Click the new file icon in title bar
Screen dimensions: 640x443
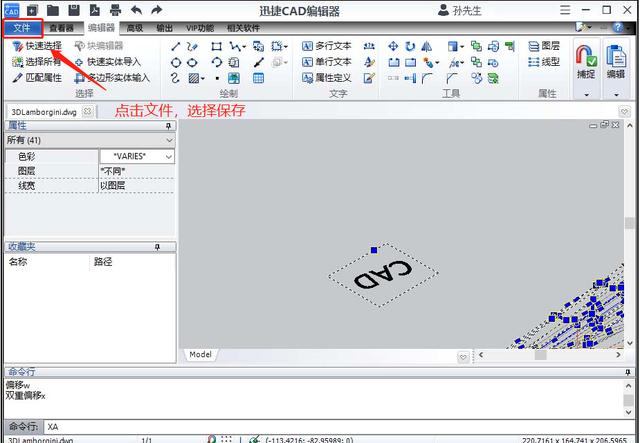click(32, 10)
